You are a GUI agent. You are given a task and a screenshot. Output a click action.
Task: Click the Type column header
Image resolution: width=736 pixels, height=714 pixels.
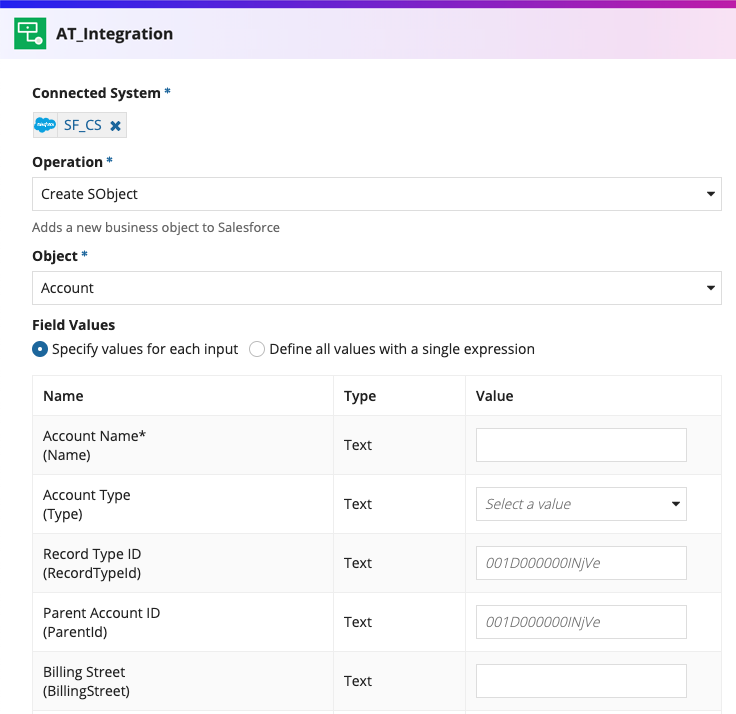coord(360,396)
